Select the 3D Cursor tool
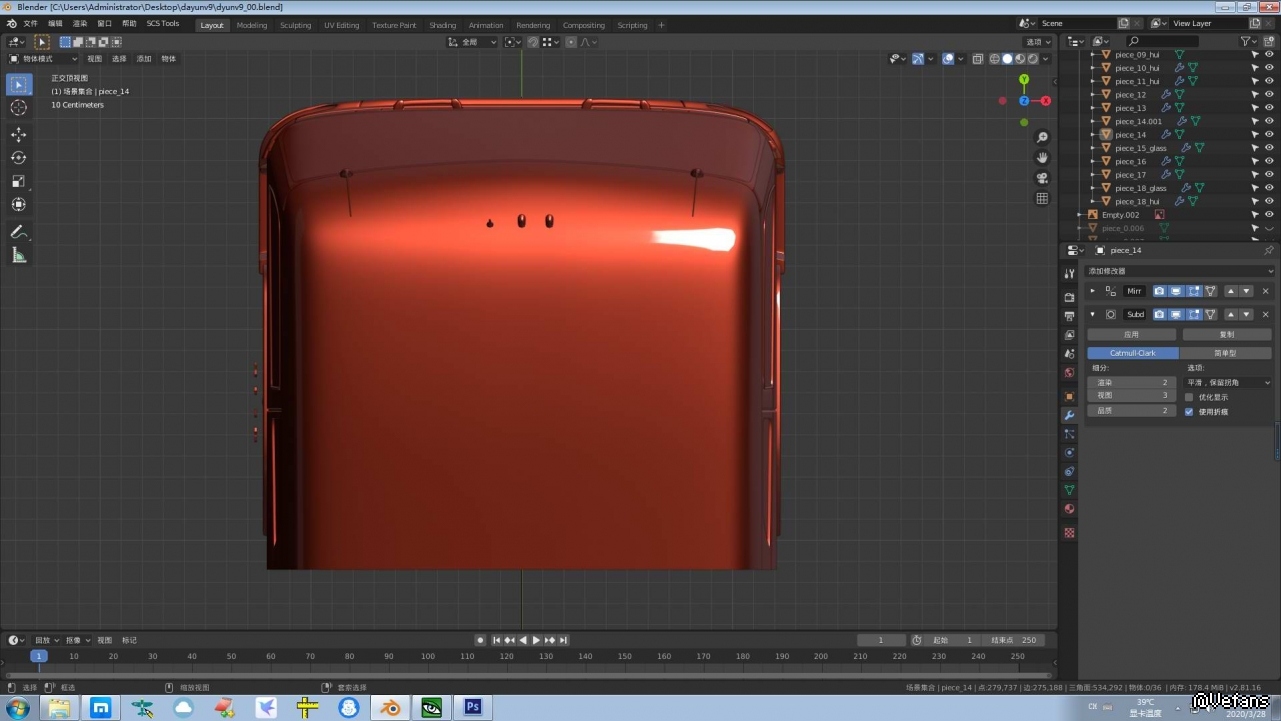The image size is (1281, 721). (x=18, y=108)
